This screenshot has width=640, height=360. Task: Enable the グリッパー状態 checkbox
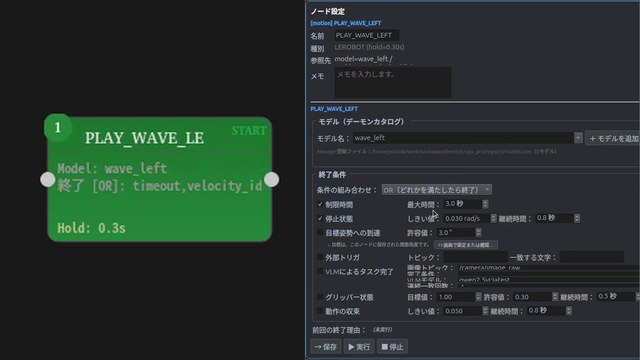click(320, 297)
